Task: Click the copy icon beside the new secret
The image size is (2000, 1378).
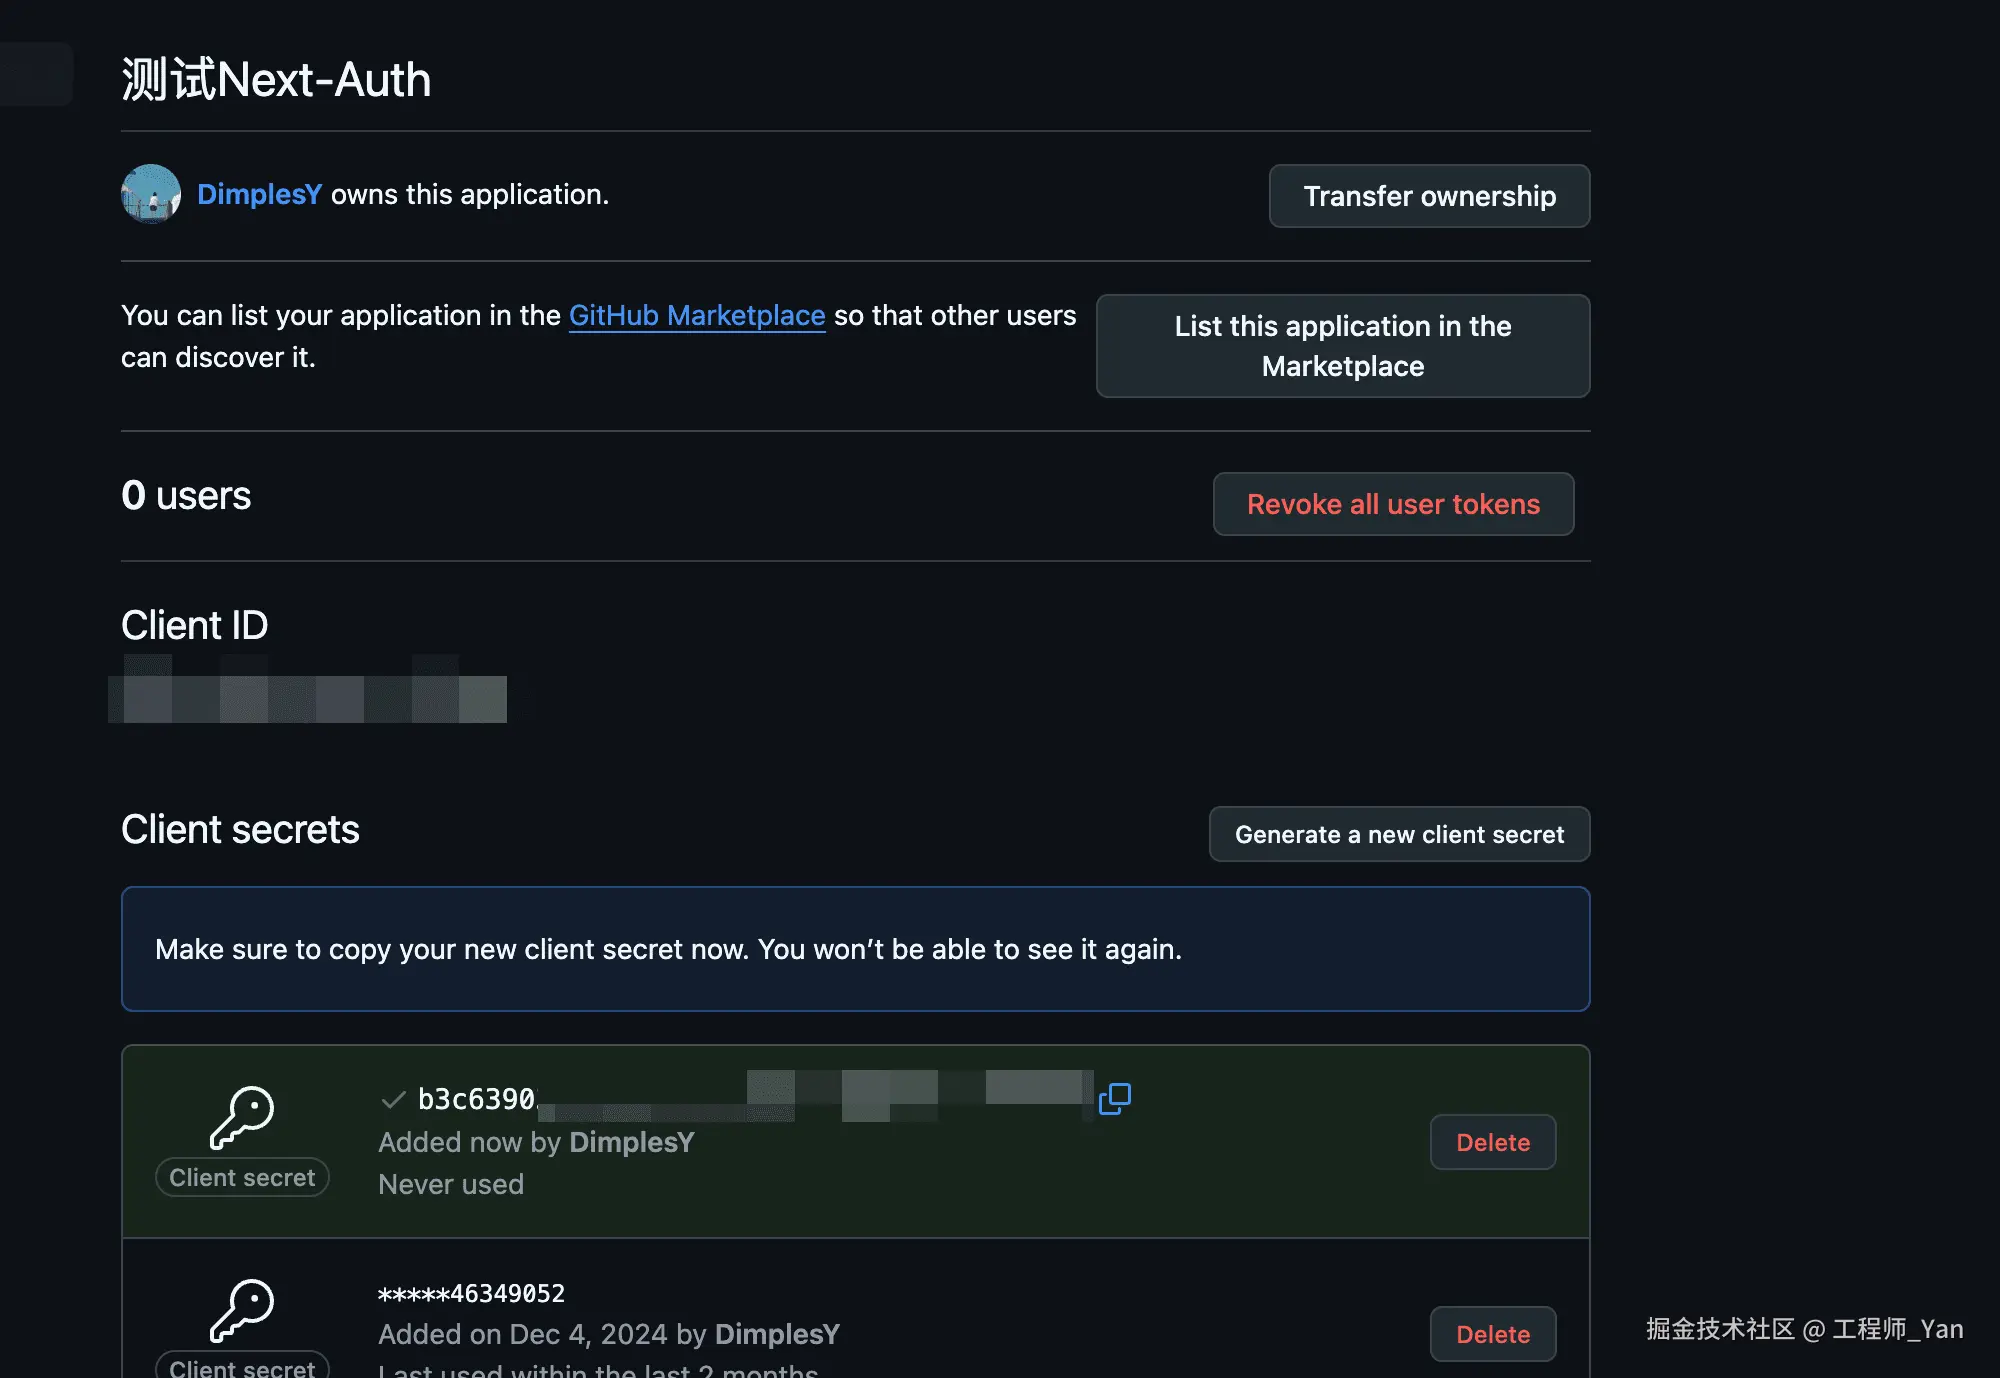Action: pyautogui.click(x=1114, y=1098)
